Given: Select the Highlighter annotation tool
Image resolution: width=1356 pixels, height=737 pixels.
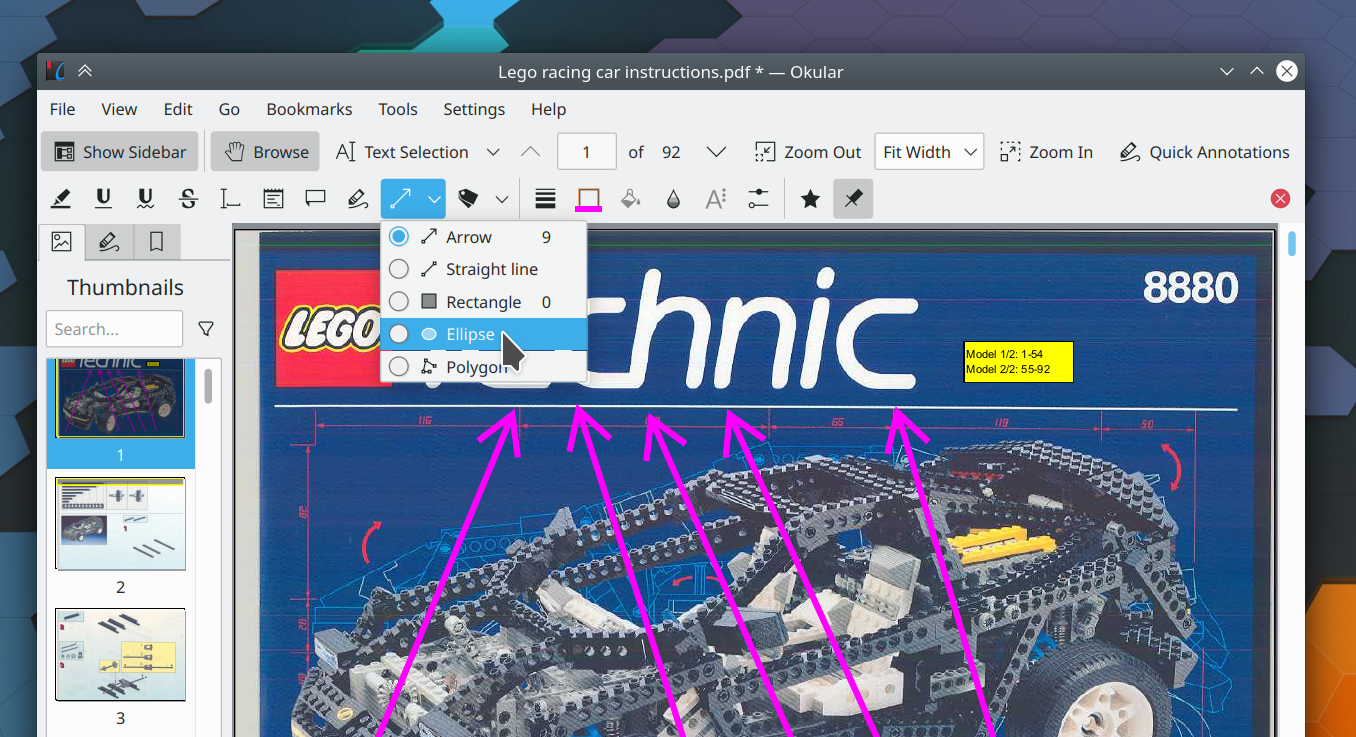Looking at the screenshot, I should point(60,198).
